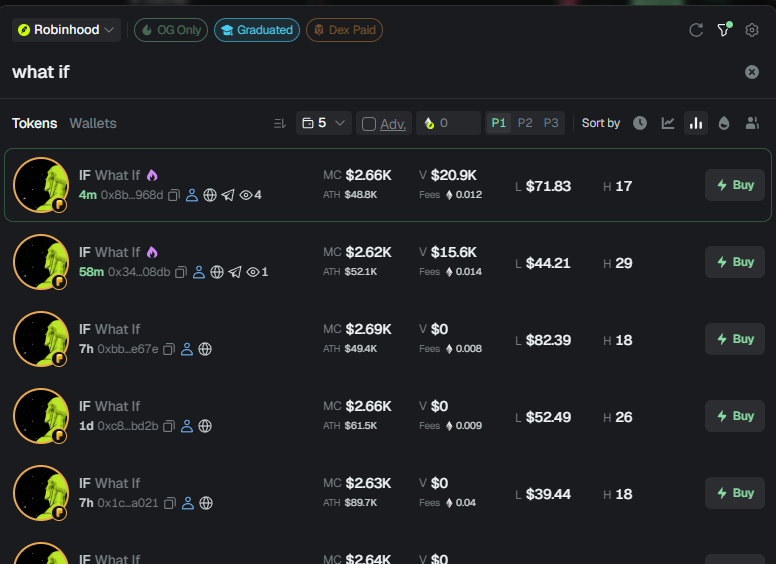Screen dimensions: 776x564
Task: Open token thumbnail for 0x34...08db
Action: click(41, 262)
